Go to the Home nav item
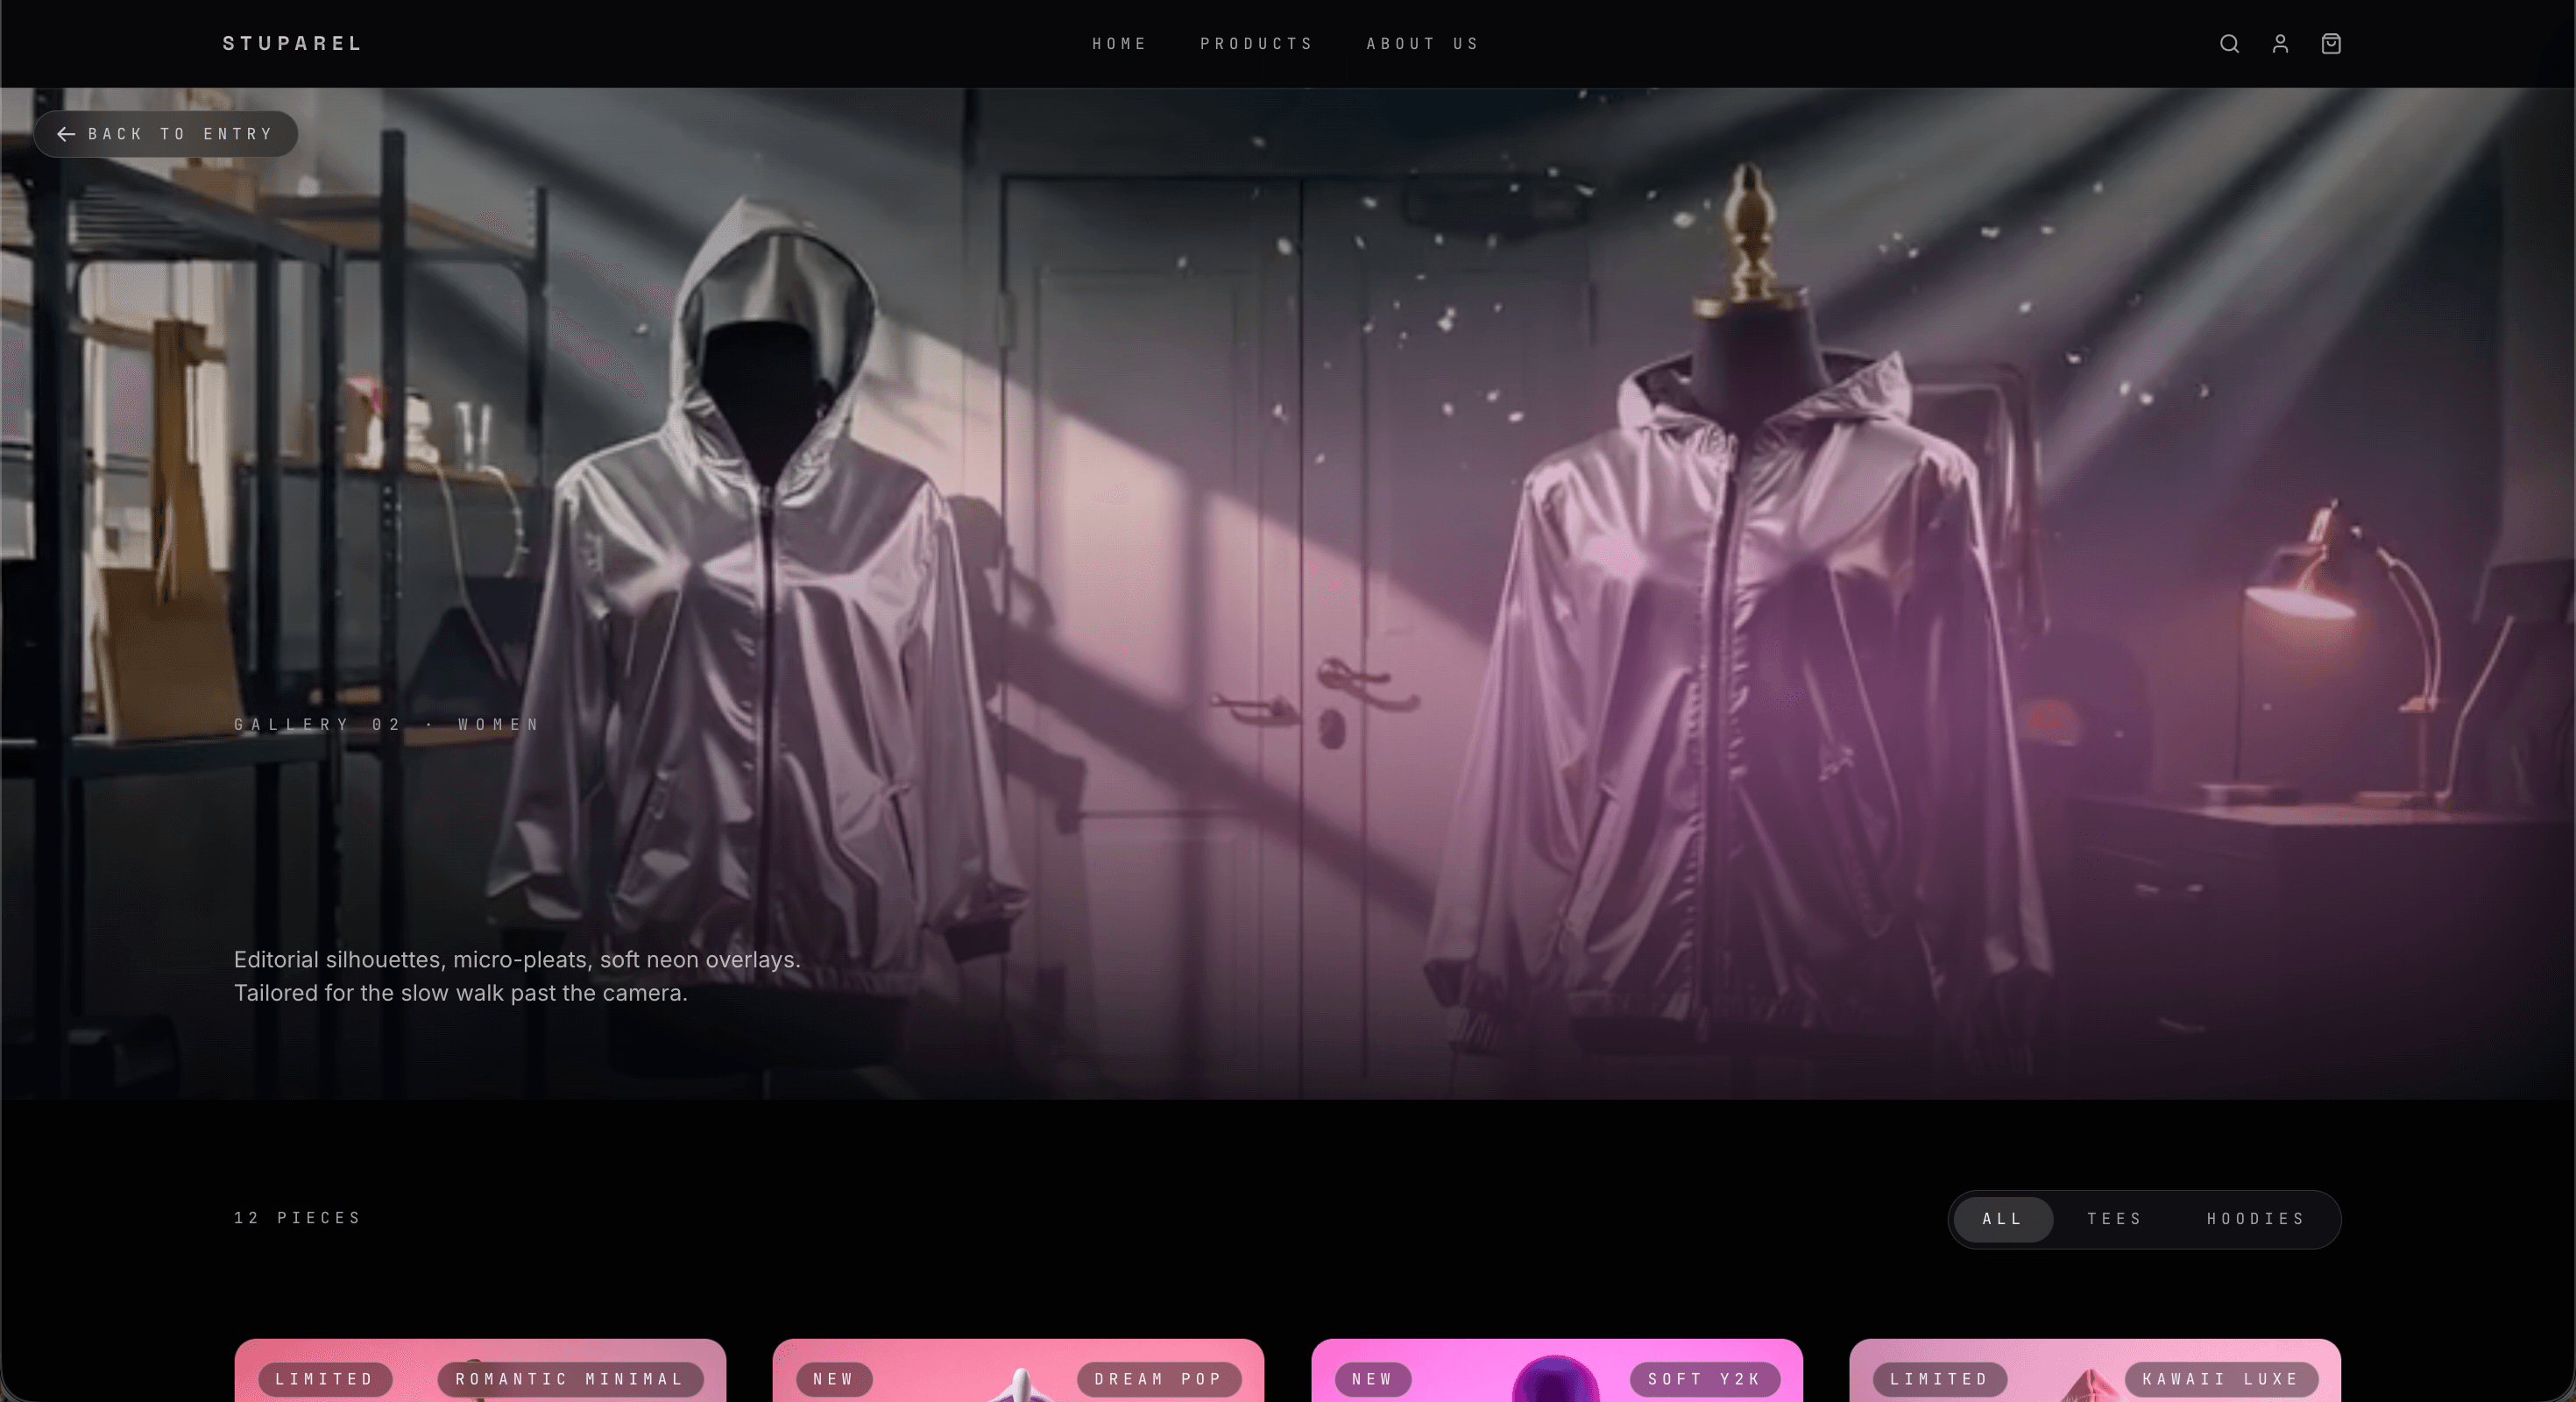2576x1402 pixels. pos(1119,44)
